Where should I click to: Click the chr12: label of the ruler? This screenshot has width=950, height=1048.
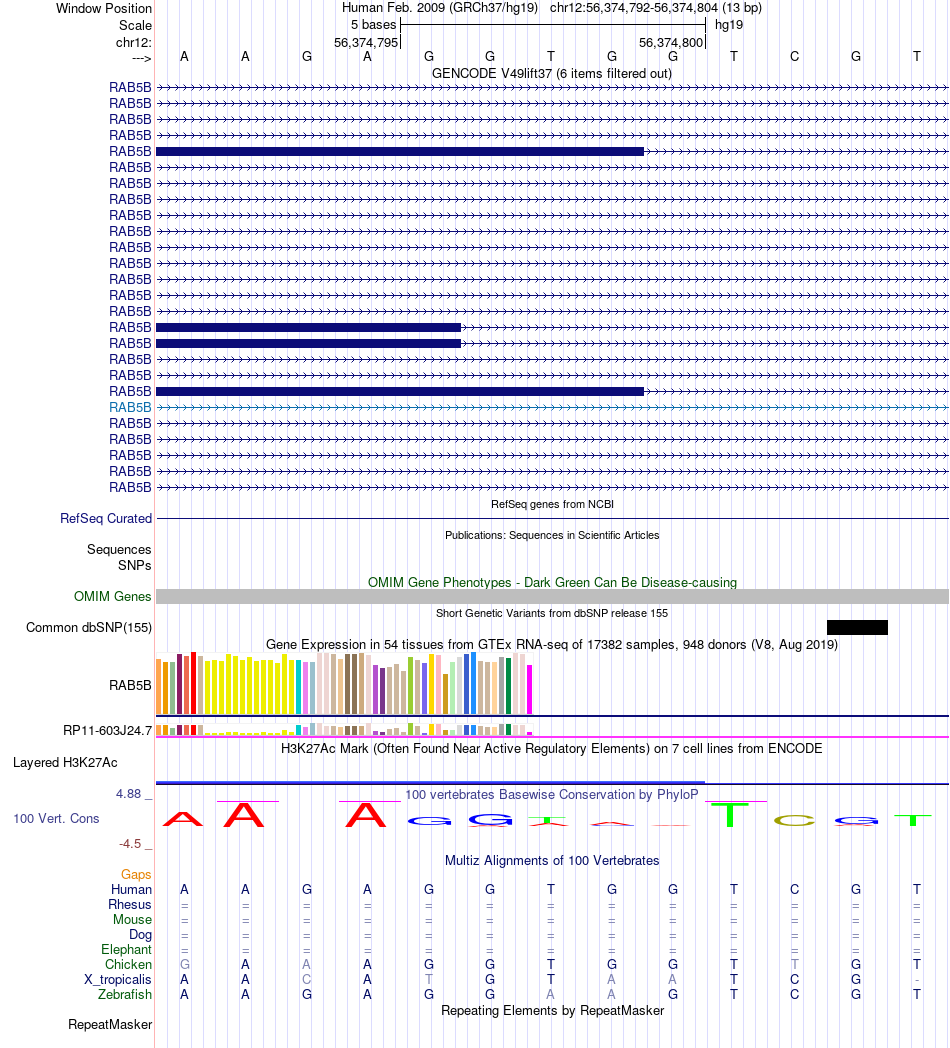(133, 43)
